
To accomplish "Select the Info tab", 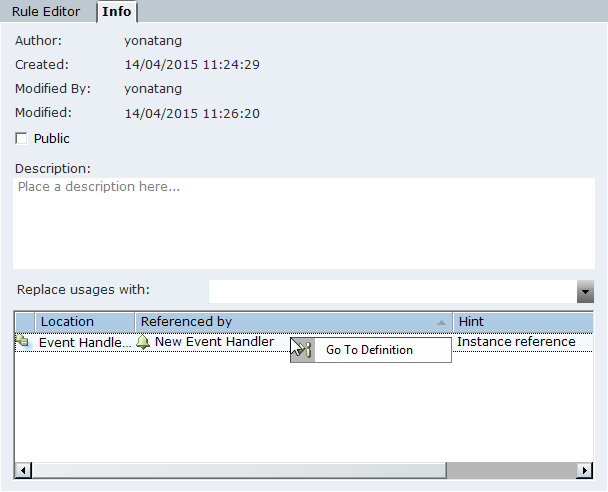I will coord(117,12).
